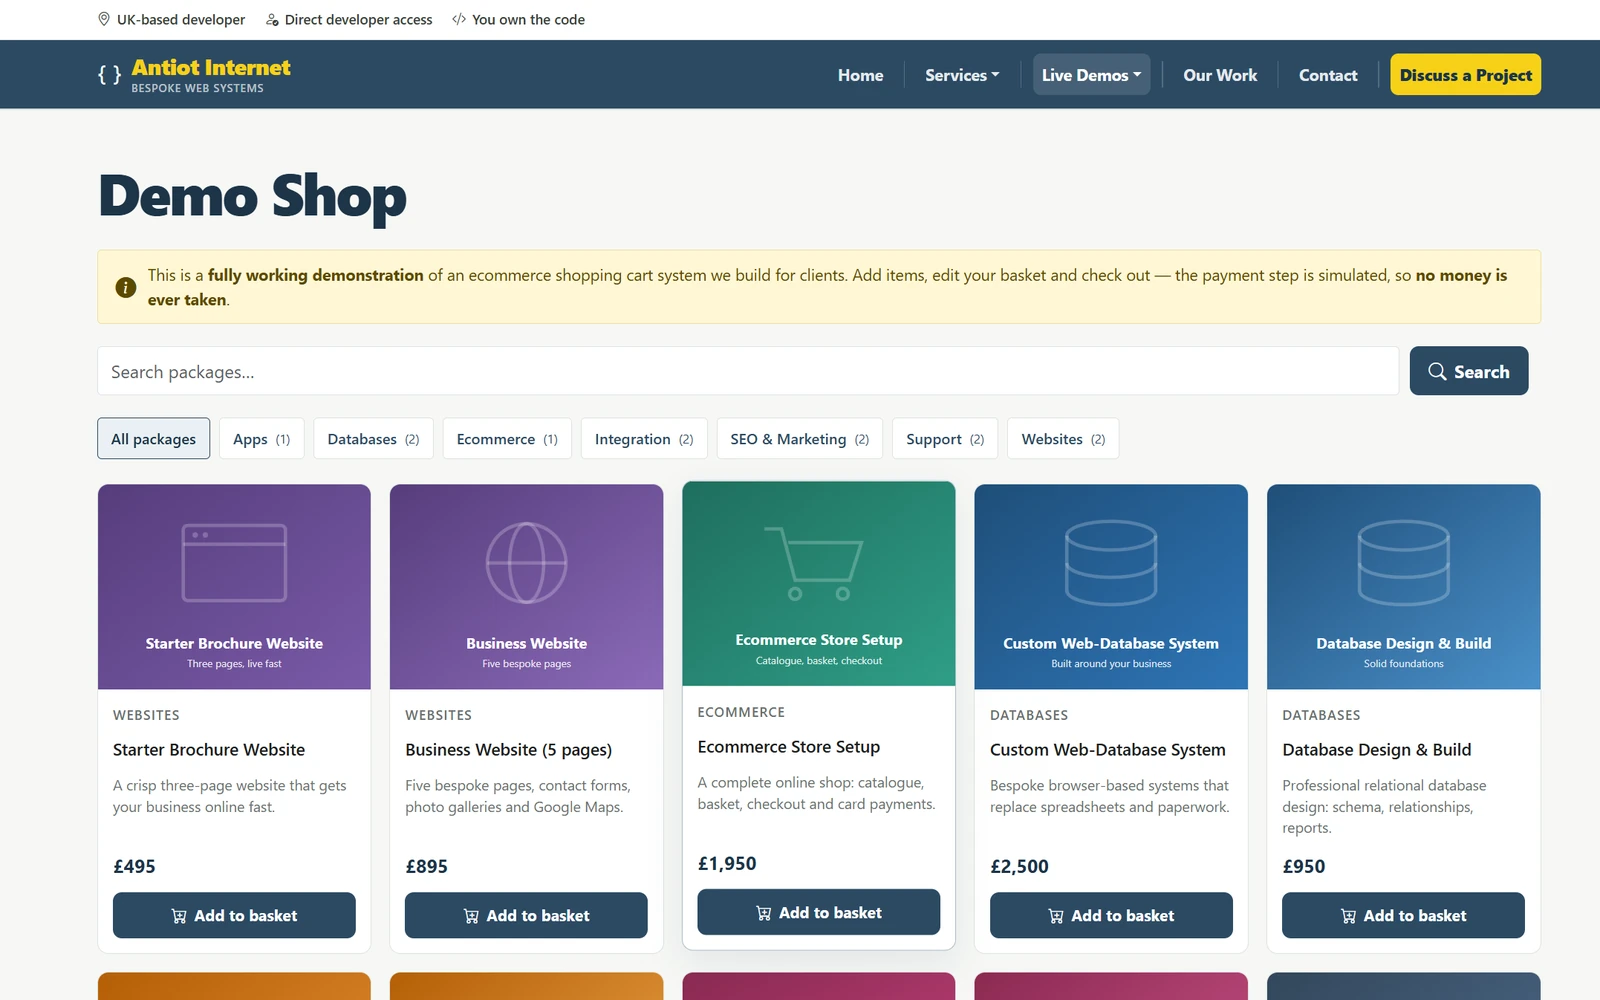Click the location pin icon beside UK-based developer
This screenshot has height=1000, width=1600.
(104, 19)
